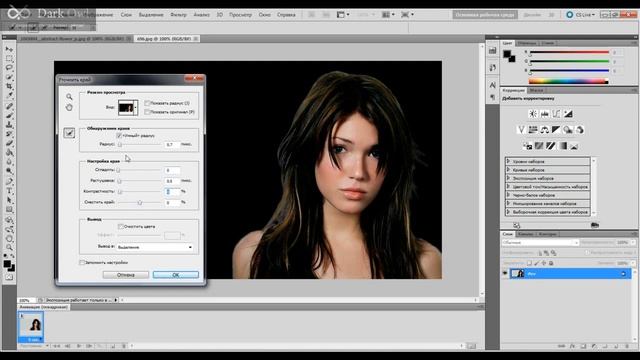This screenshot has width=640, height=360.
Task: Add a Photo Filter adjustment
Action: pos(568,130)
